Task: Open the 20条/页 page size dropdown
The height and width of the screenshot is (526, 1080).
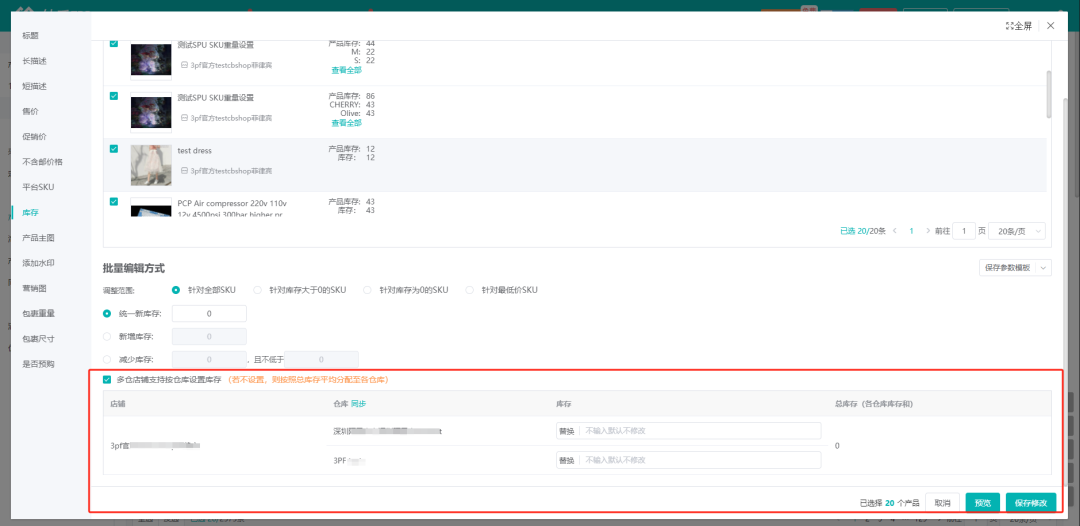Action: 1016,231
